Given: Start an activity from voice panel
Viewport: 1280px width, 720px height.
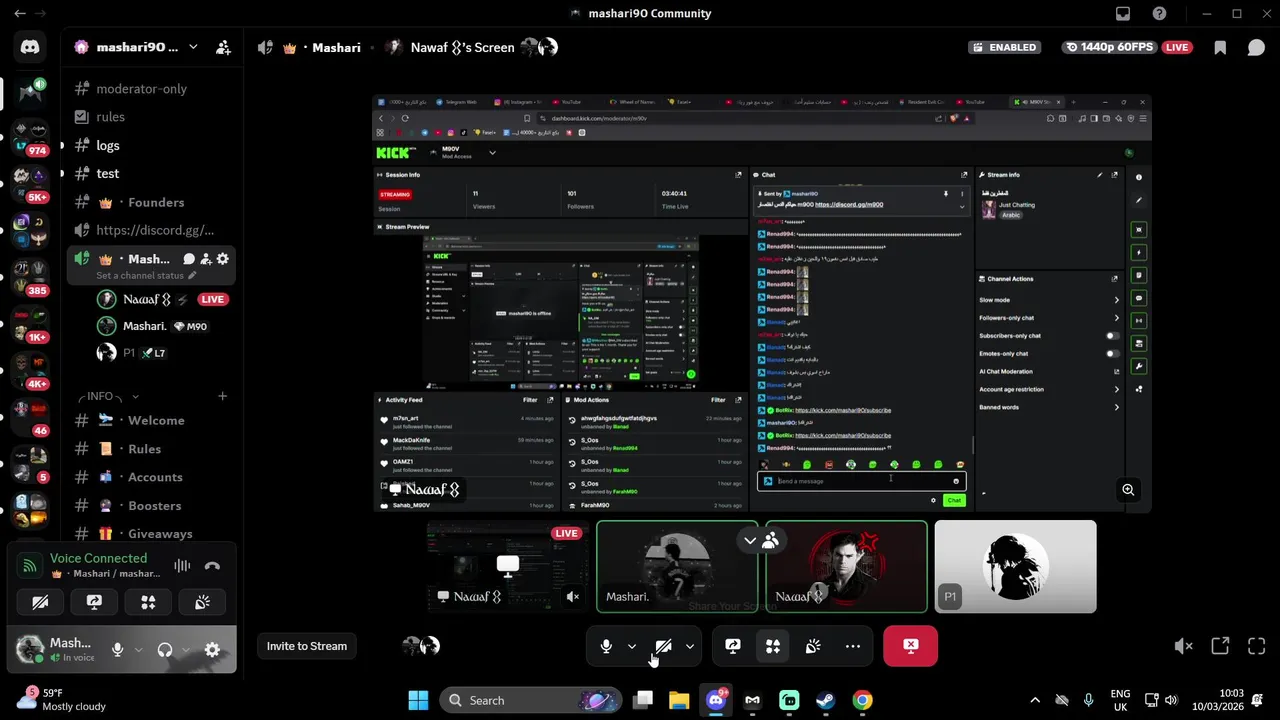Looking at the screenshot, I should 148,602.
